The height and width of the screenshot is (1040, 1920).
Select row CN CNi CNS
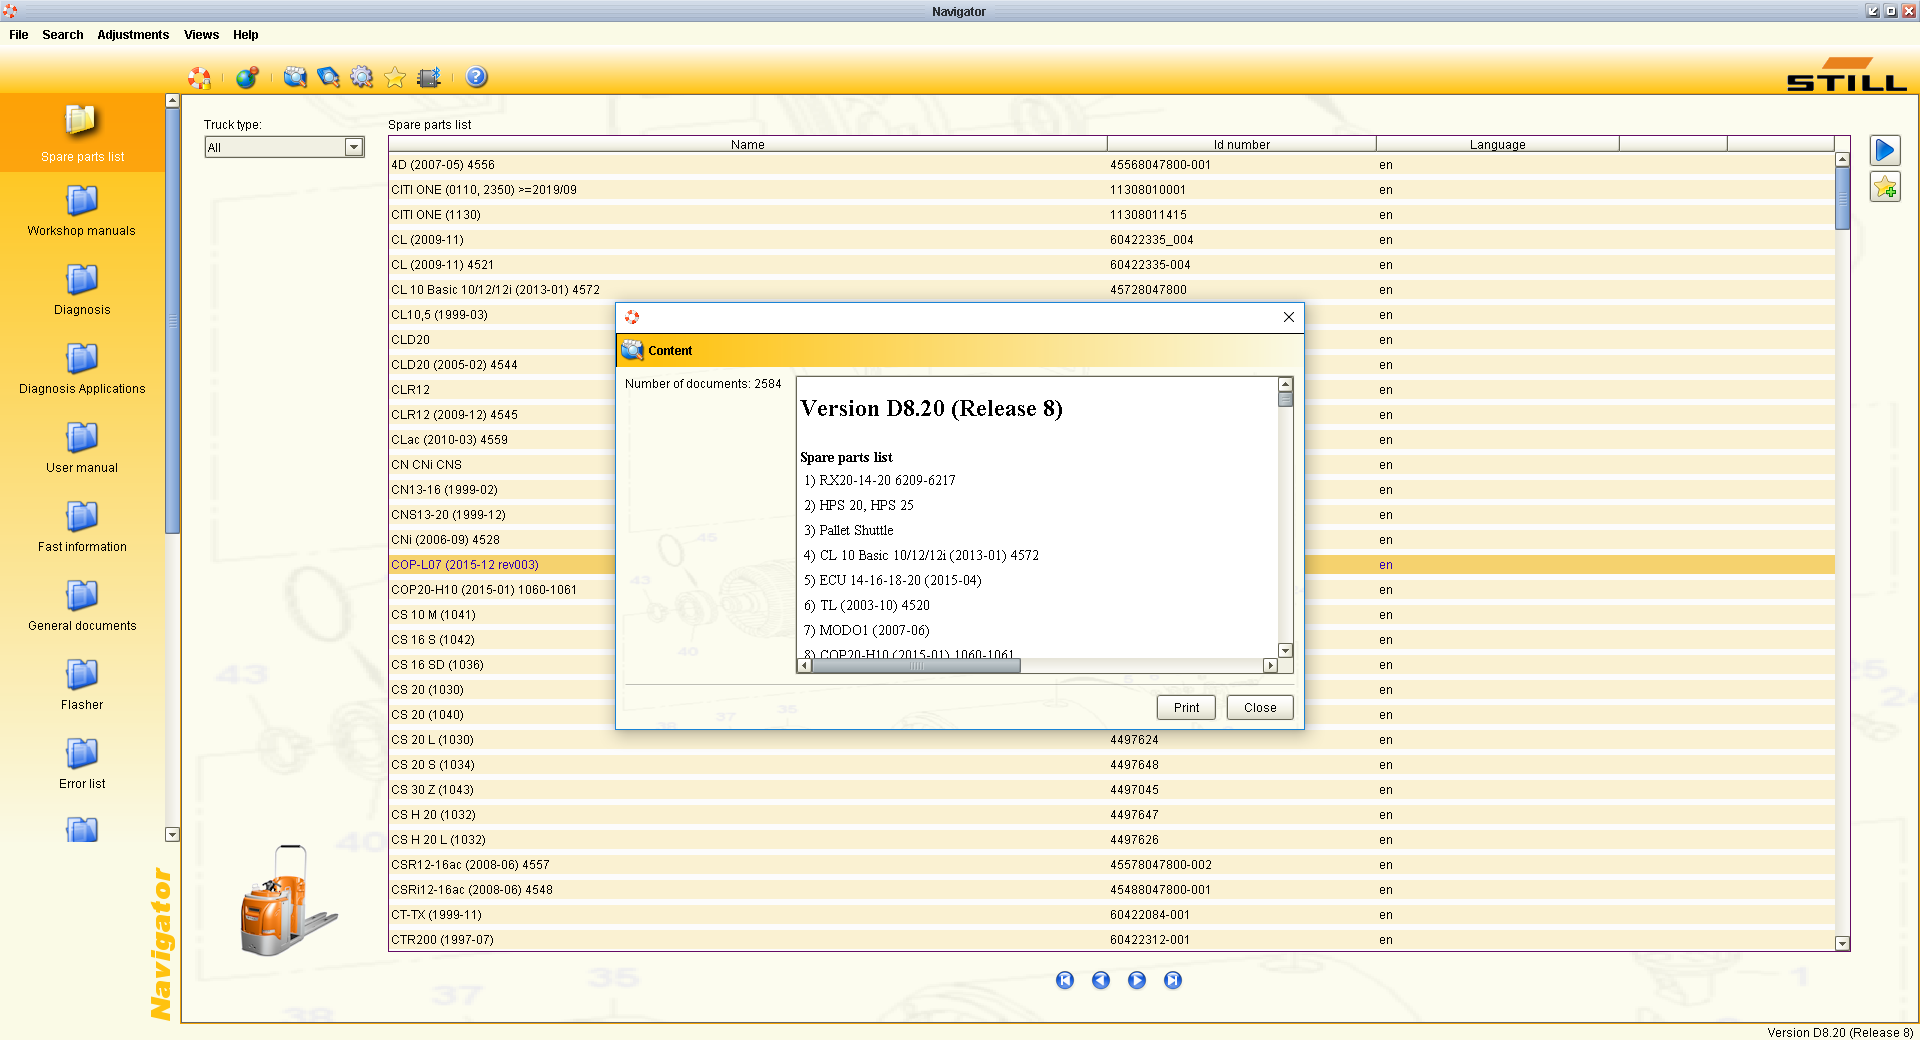[502, 465]
